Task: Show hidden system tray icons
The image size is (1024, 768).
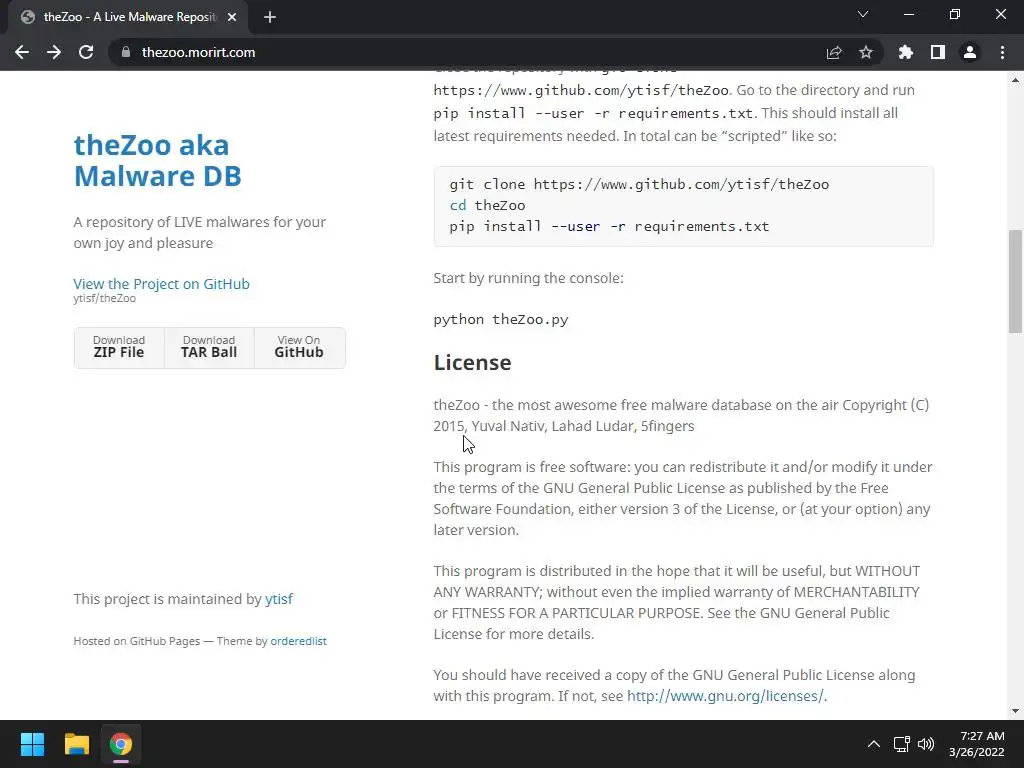Action: pyautogui.click(x=873, y=744)
